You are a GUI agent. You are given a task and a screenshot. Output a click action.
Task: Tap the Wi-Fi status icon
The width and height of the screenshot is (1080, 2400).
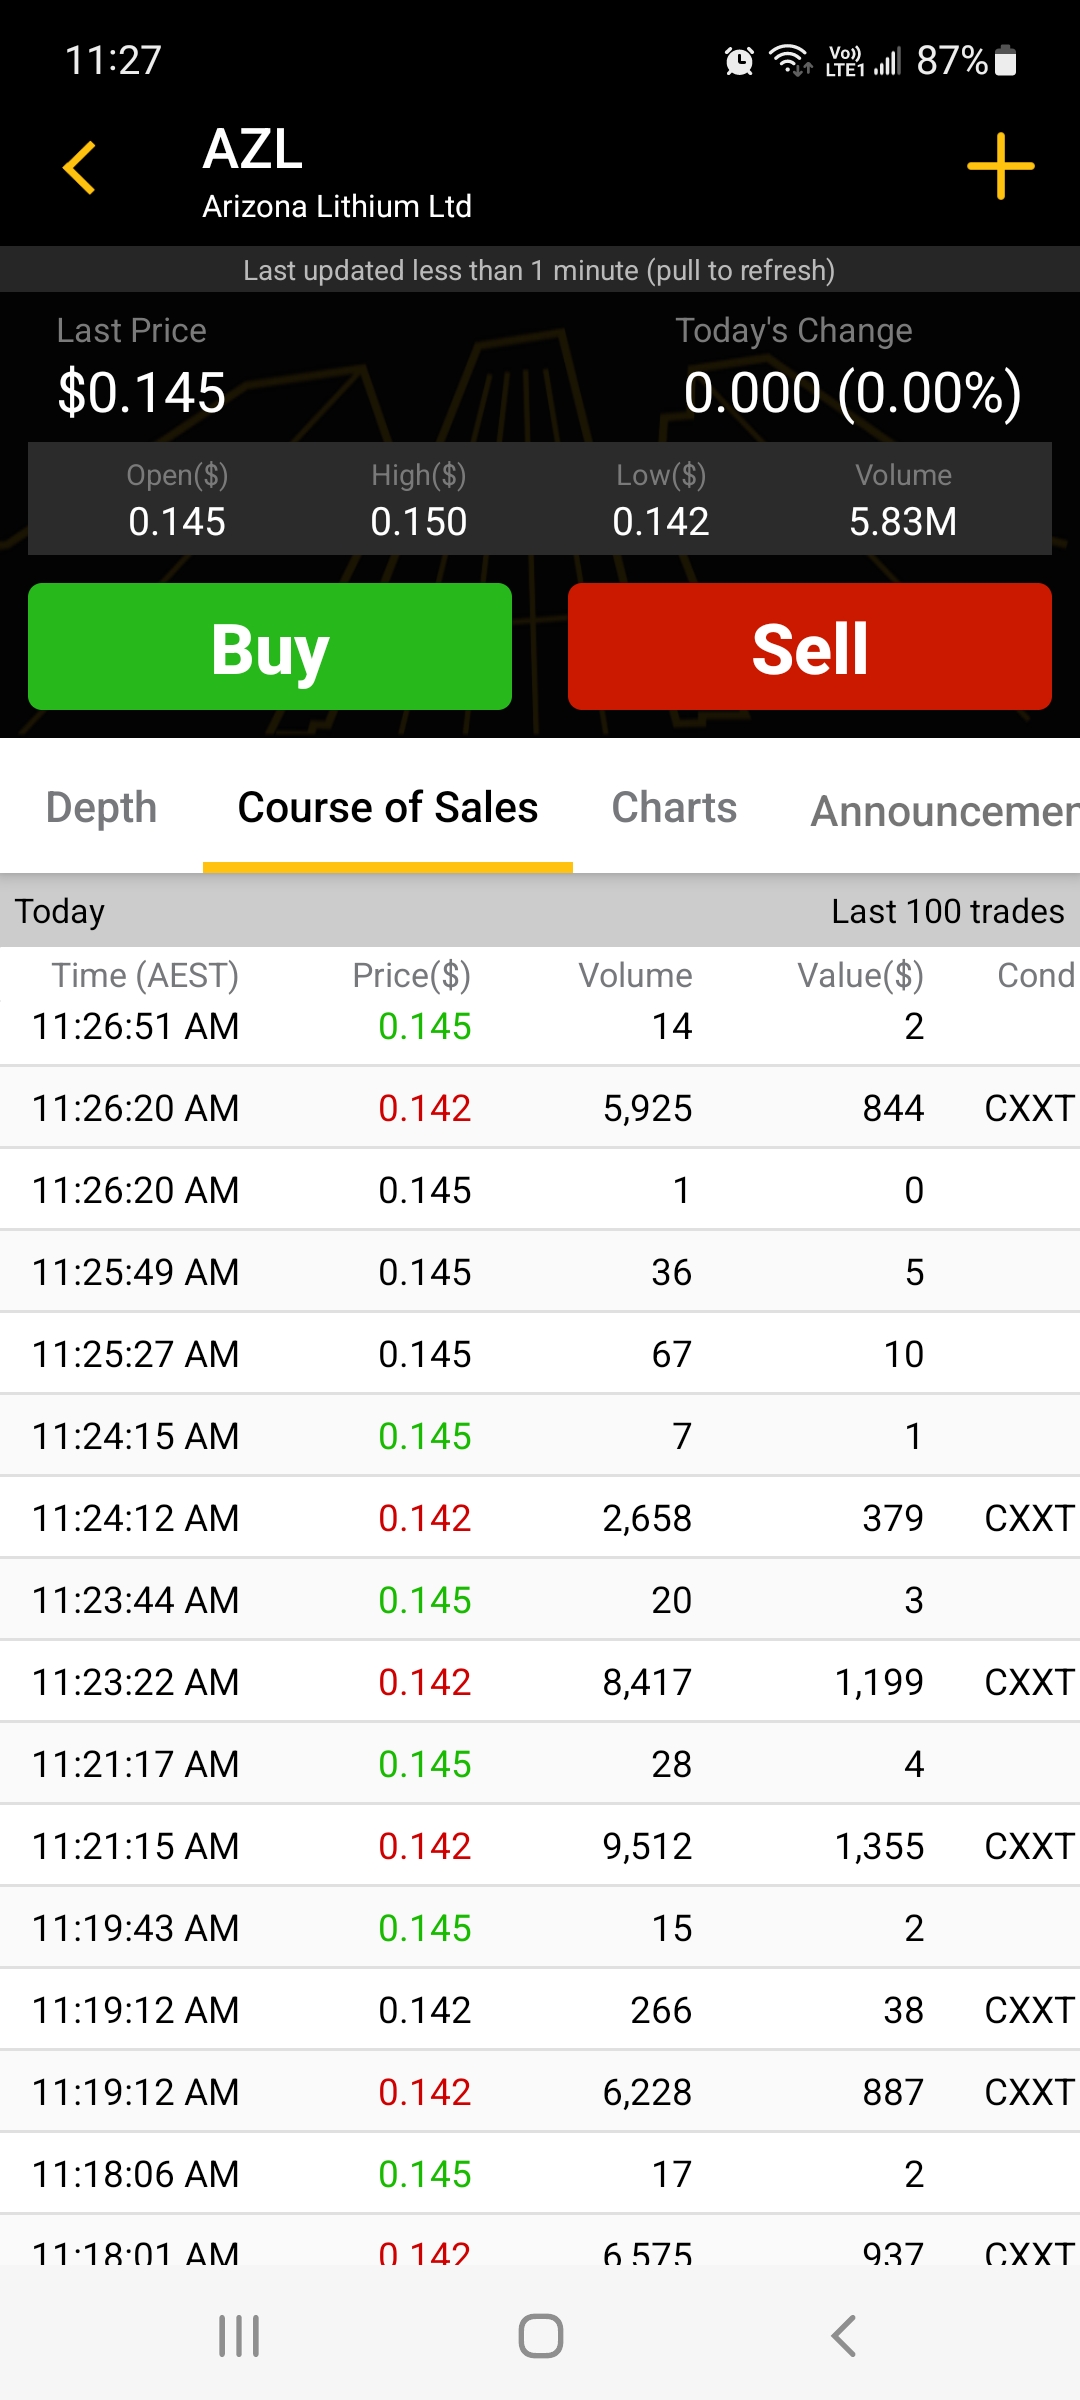pos(790,61)
